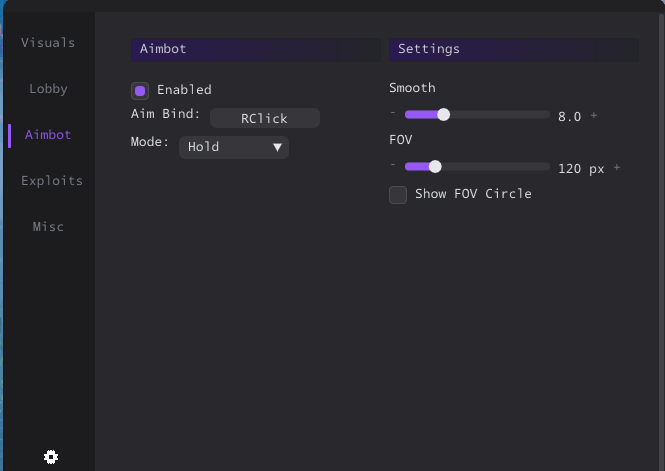Toggle the Enabled checkbox
The width and height of the screenshot is (665, 471).
(x=140, y=91)
